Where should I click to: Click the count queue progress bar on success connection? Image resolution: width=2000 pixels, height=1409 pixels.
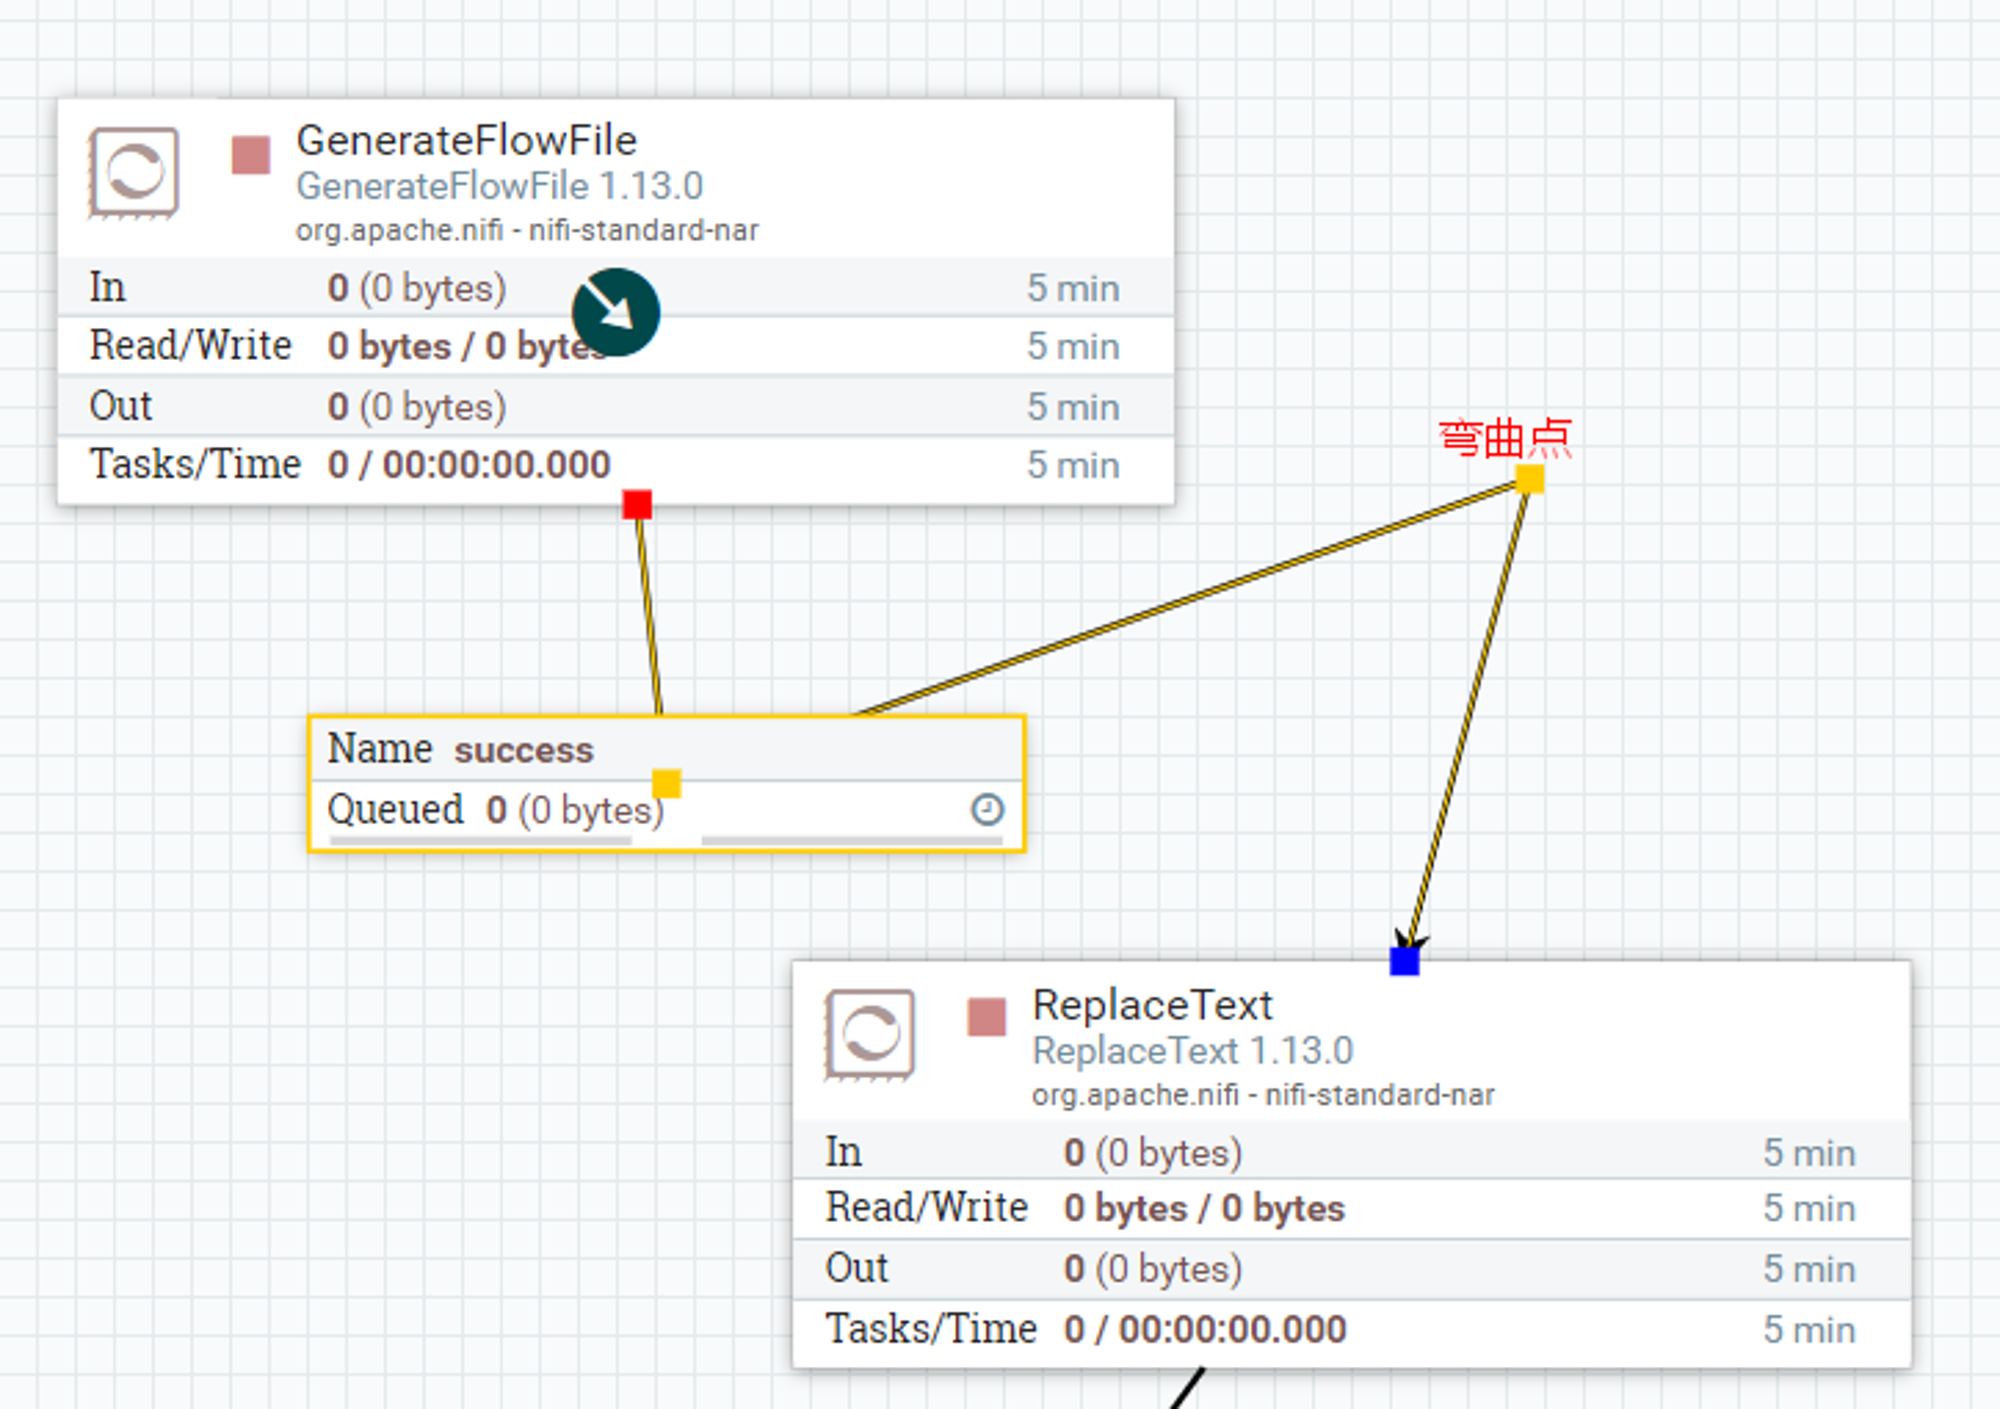coord(480,841)
